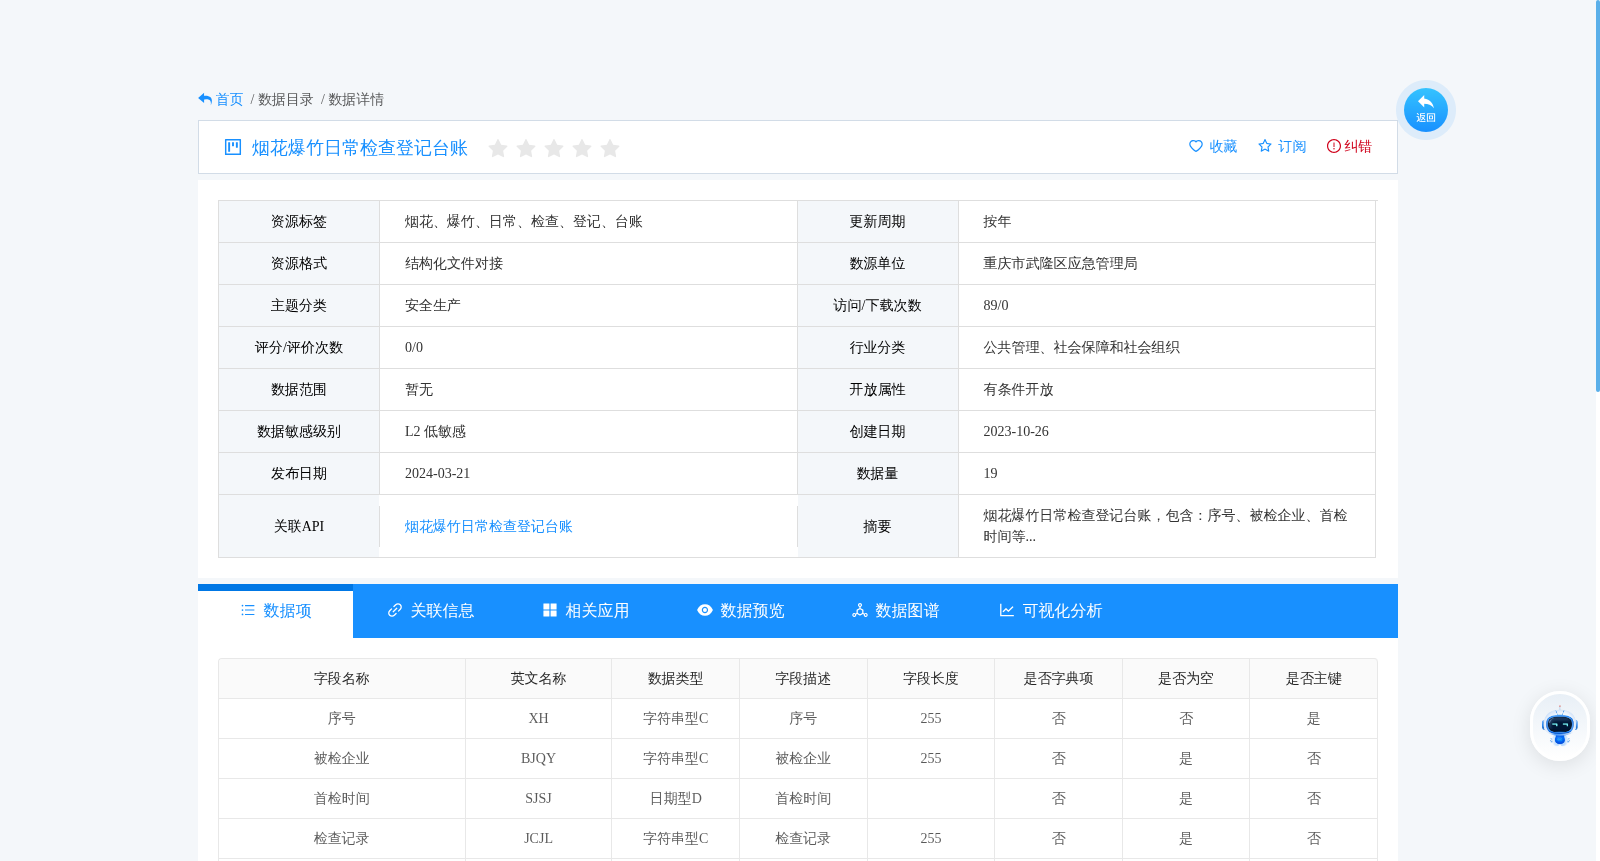Click the 2024-03-21 publish date

[x=437, y=473]
